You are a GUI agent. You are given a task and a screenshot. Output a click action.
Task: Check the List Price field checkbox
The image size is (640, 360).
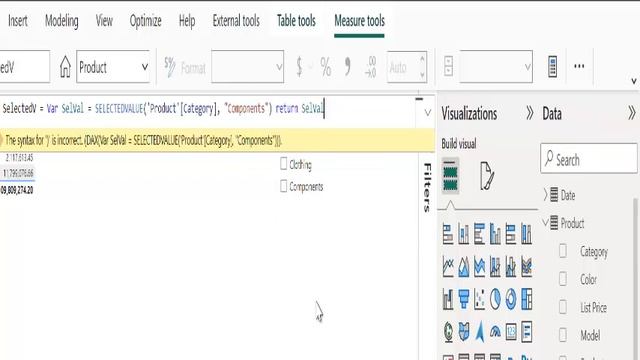click(563, 307)
